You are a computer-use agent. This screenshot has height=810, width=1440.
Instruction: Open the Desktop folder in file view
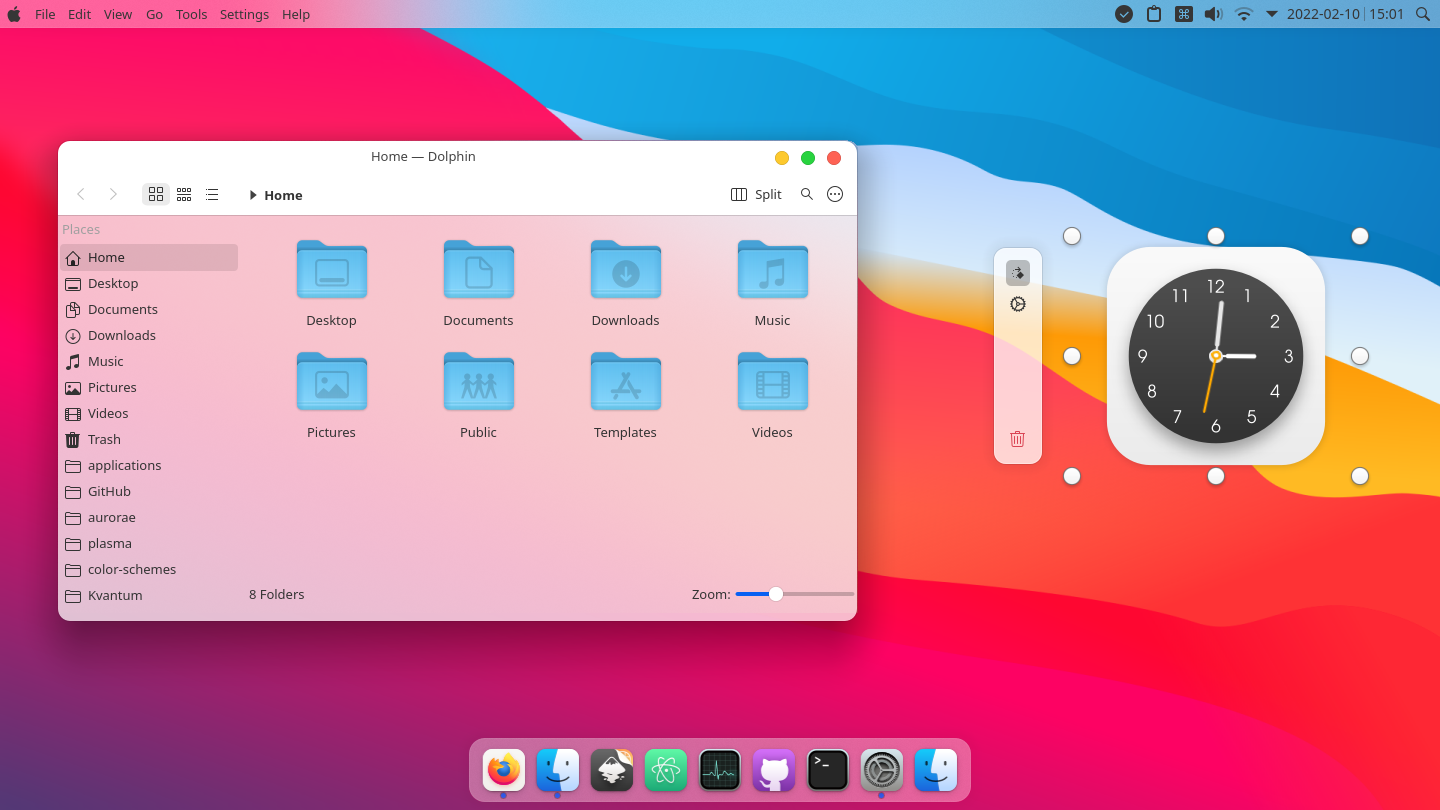tap(331, 269)
